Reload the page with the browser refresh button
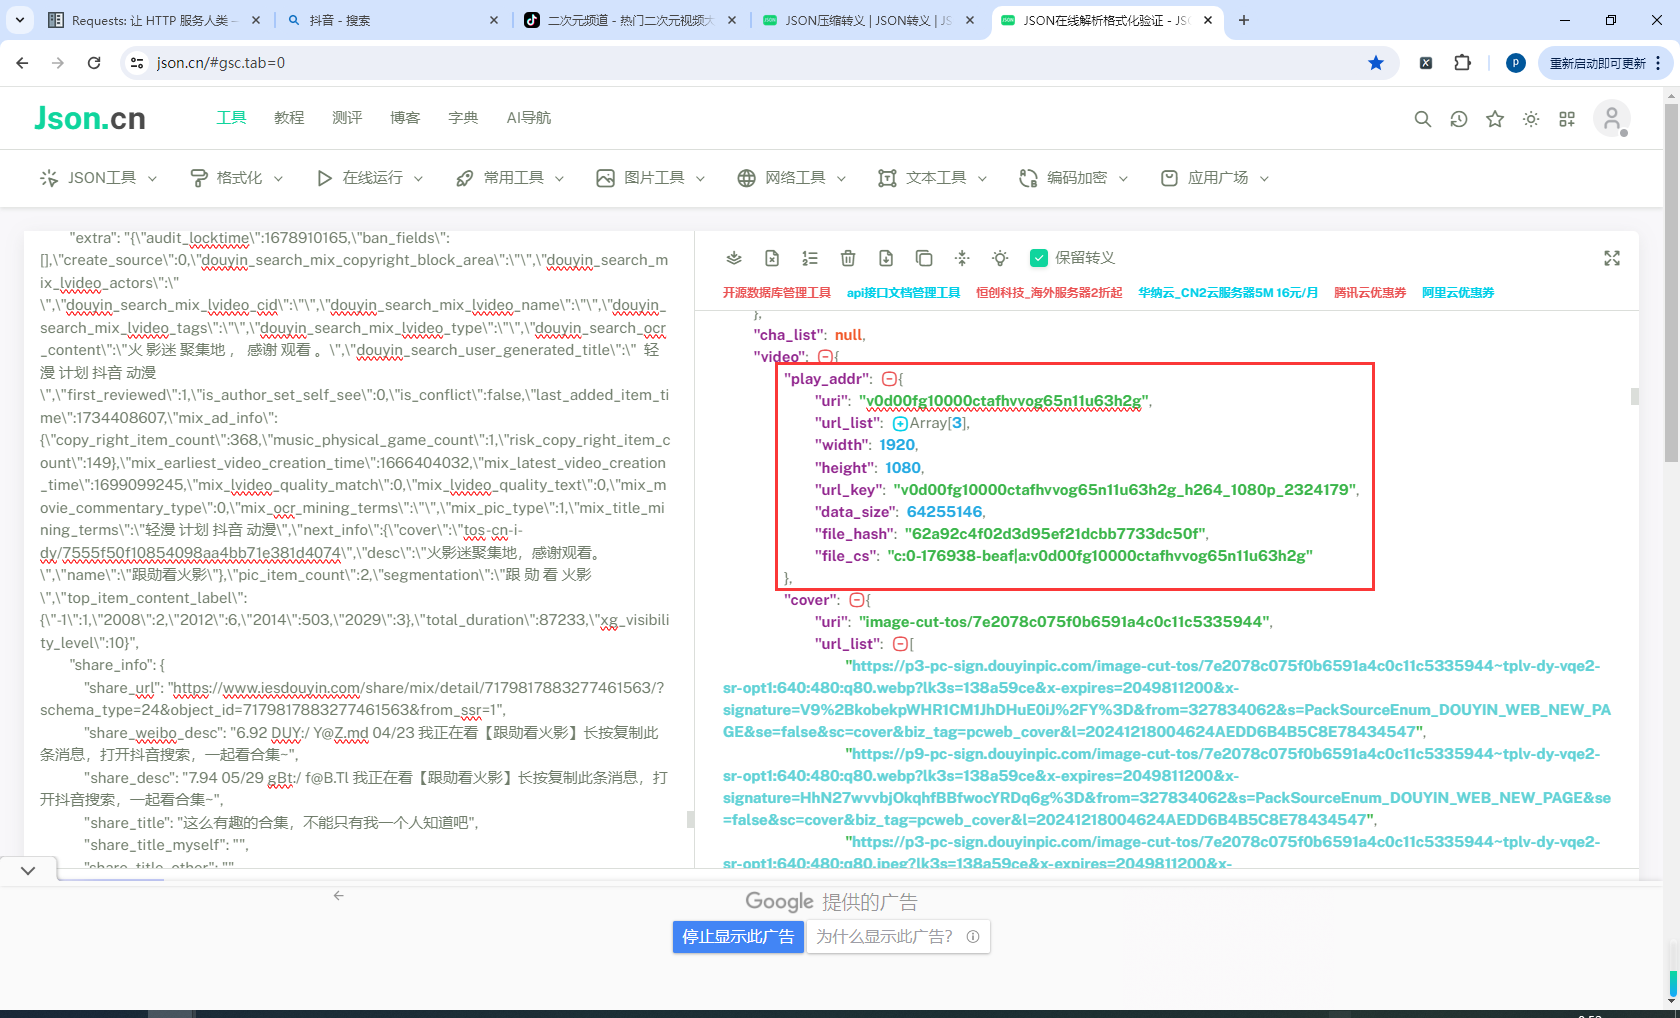The width and height of the screenshot is (1680, 1018). coord(94,63)
